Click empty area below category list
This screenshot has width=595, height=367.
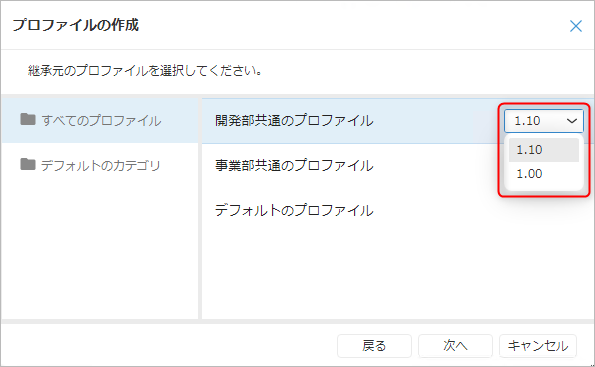(x=99, y=253)
